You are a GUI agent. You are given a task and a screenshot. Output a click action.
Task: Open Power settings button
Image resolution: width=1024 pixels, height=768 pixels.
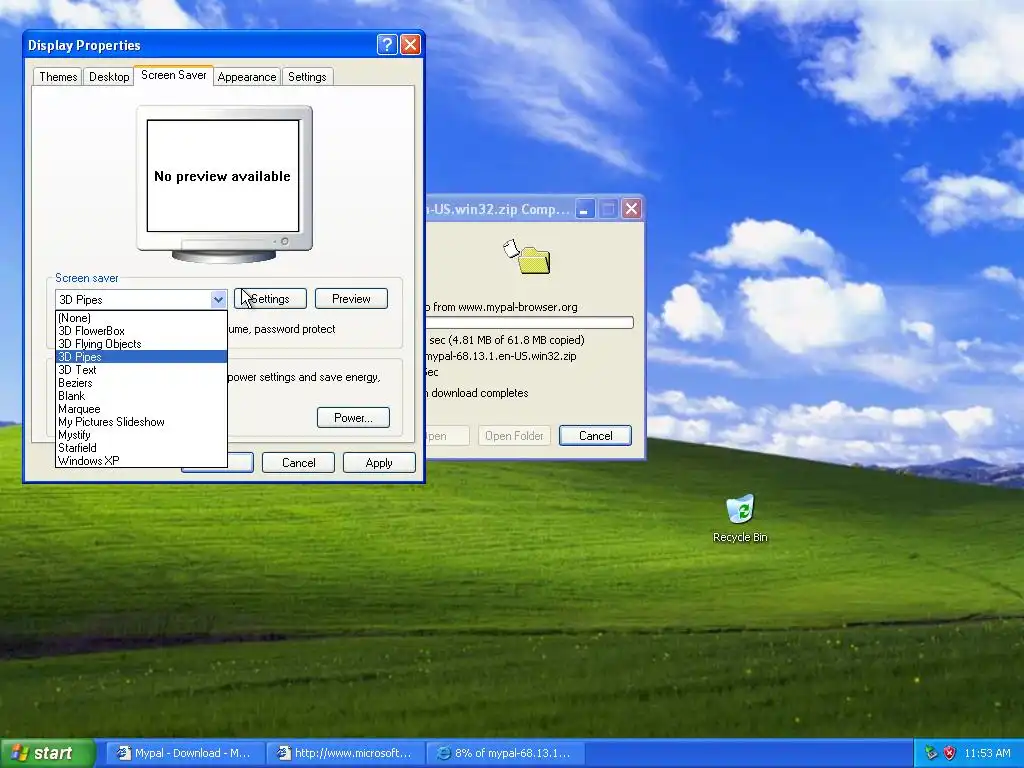tap(353, 418)
